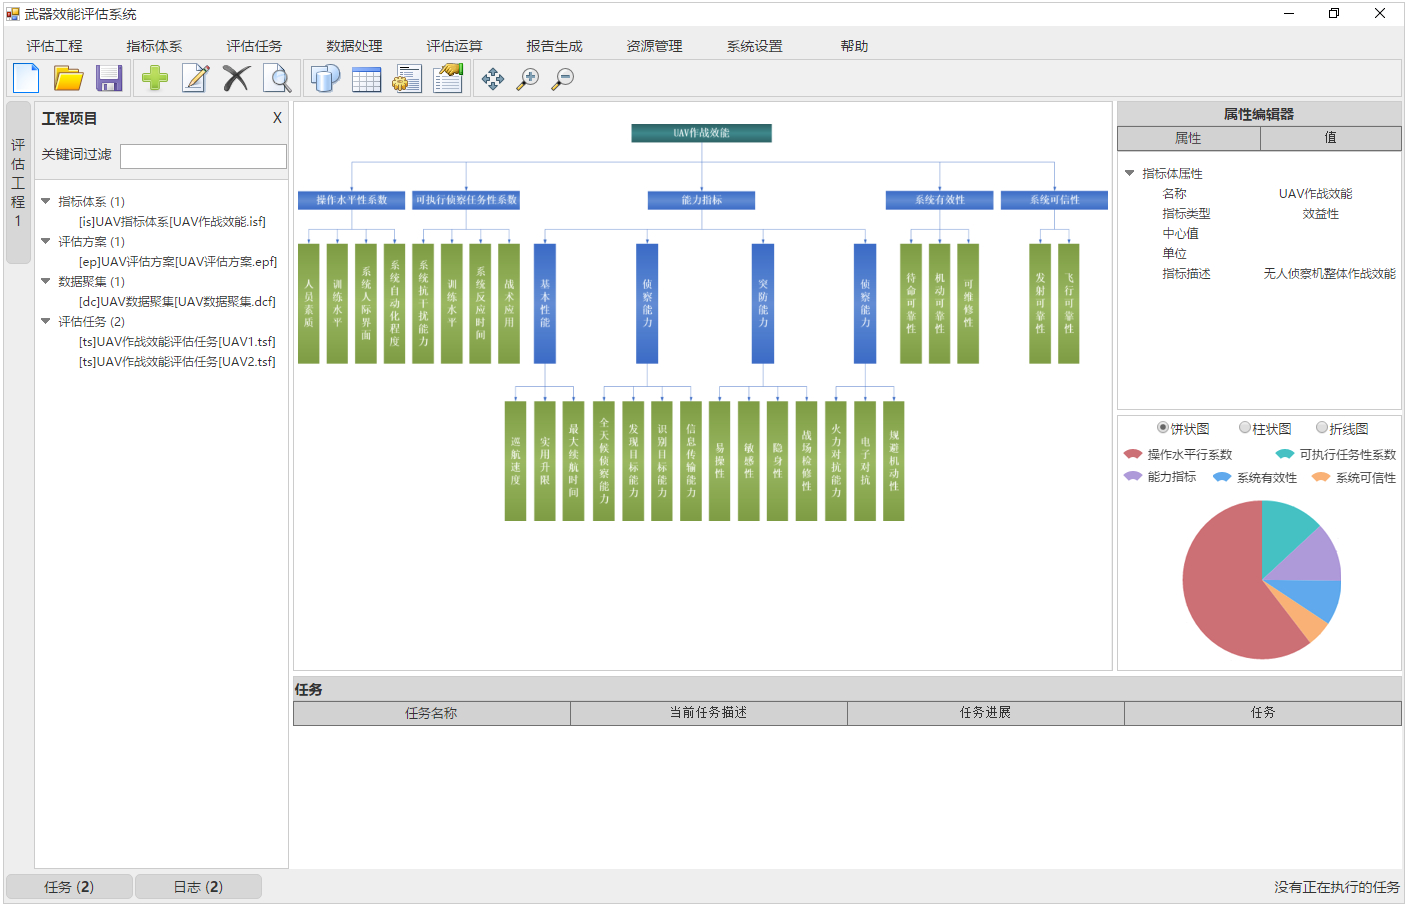Select the 柱状图 radio button
The height and width of the screenshot is (908, 1410).
1245,428
